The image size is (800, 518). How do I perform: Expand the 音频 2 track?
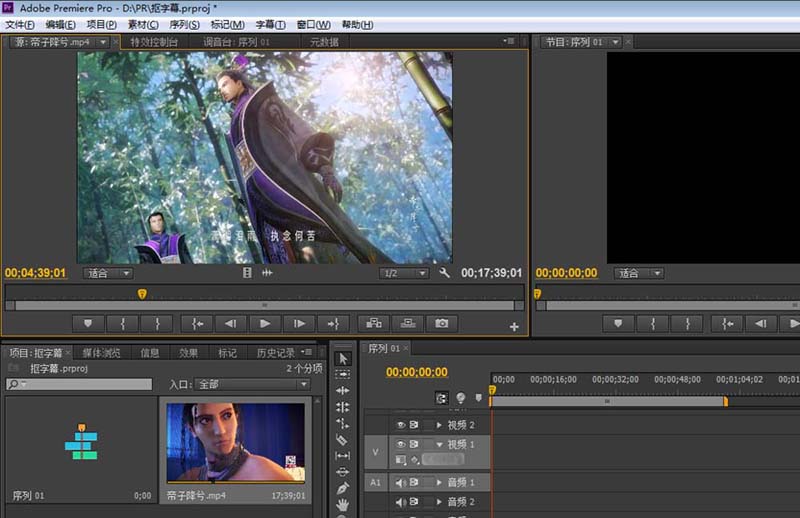click(x=439, y=502)
